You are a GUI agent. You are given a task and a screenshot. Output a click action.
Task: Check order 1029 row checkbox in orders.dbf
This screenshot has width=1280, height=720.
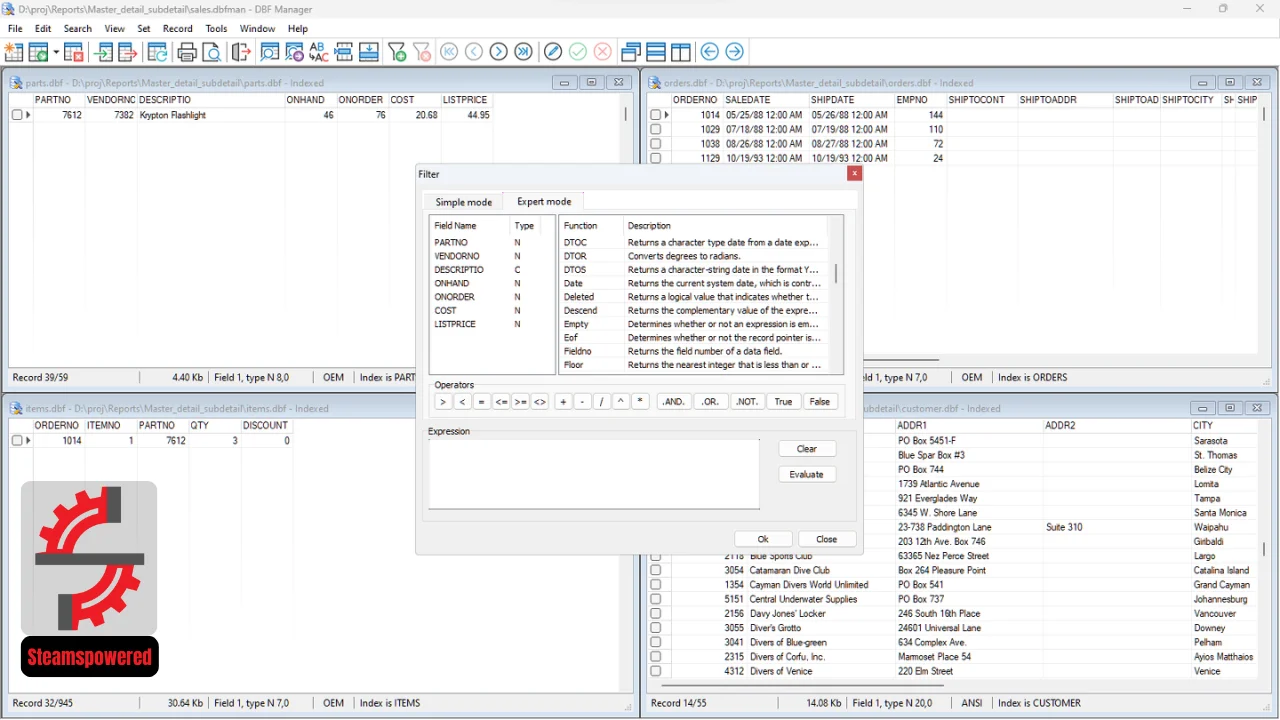[656, 129]
